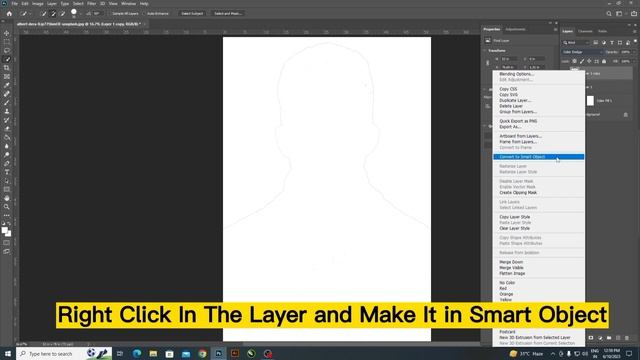Open the Filter menu
Viewport: 640px width, 360px height.
(x=91, y=4)
